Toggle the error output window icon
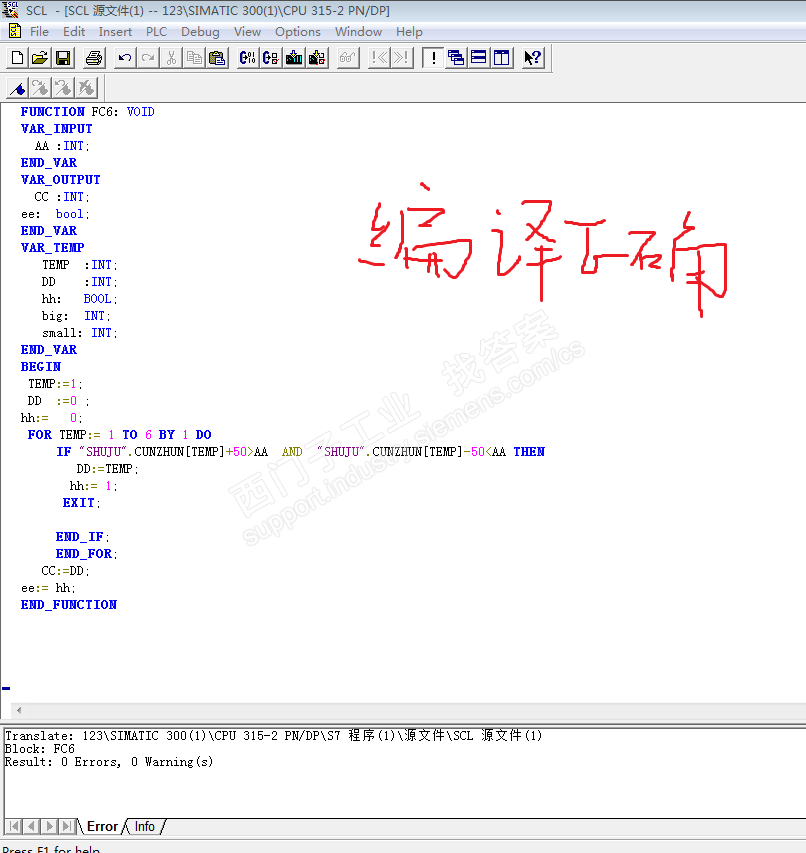 point(433,58)
